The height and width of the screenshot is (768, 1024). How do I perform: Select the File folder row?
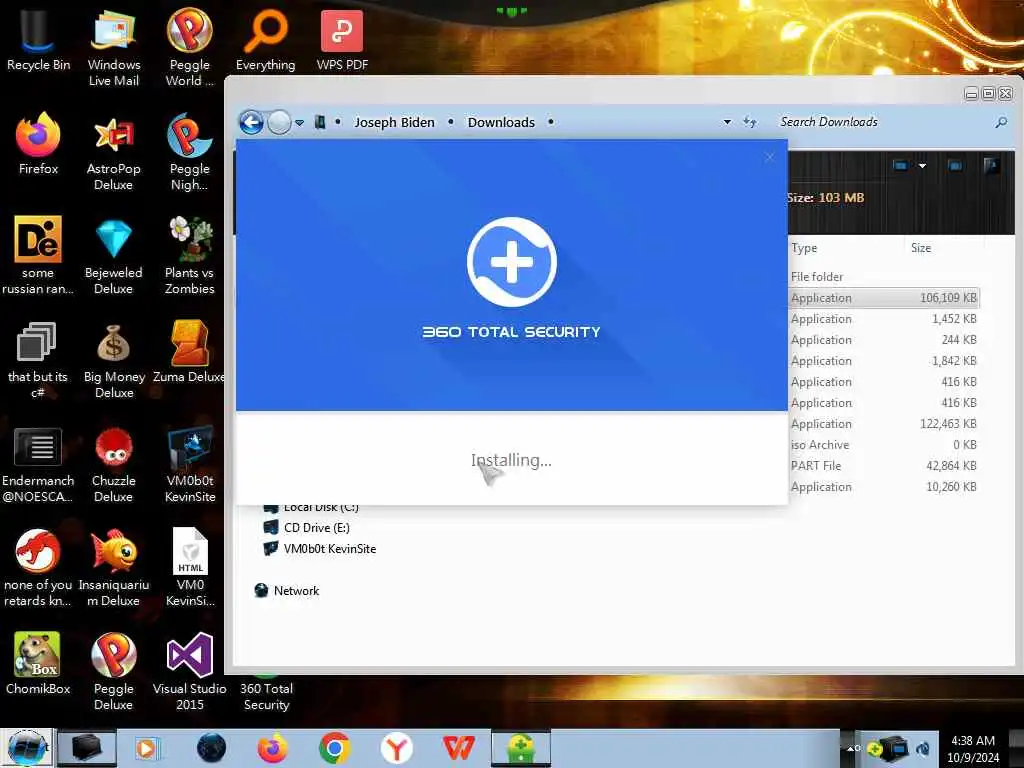[884, 277]
